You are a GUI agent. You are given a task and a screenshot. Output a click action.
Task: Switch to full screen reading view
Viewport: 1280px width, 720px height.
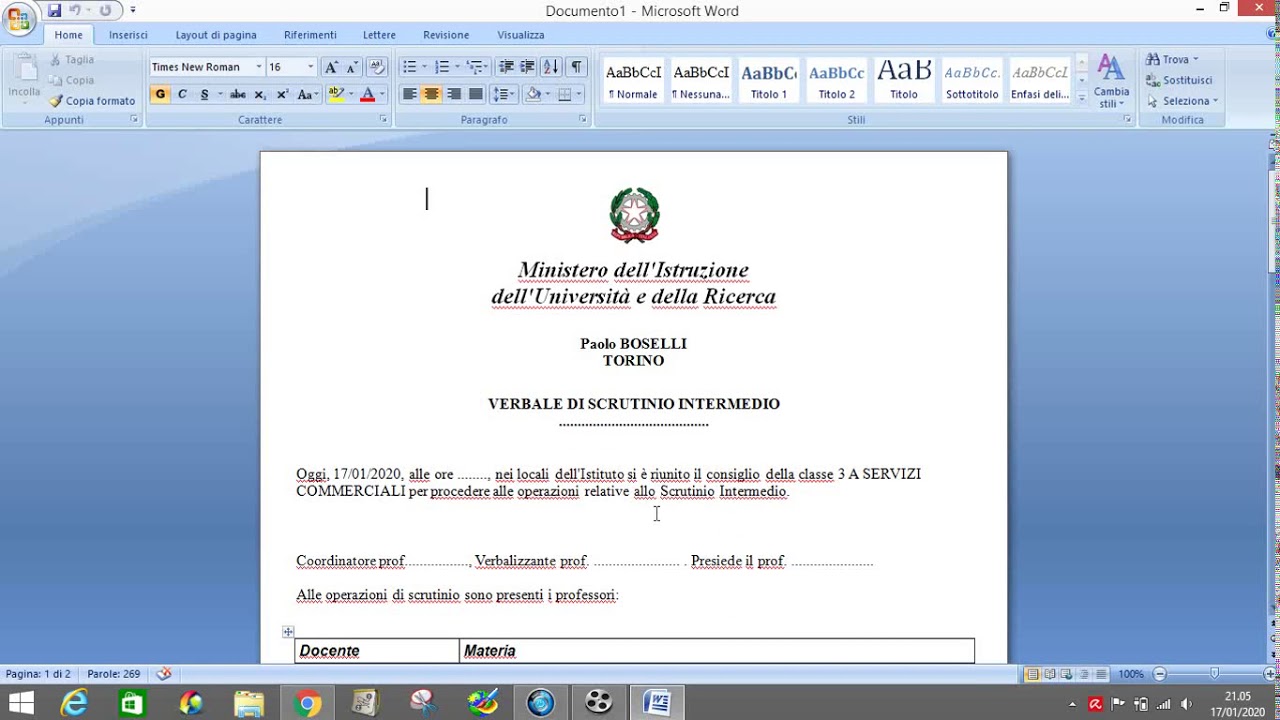(1049, 674)
